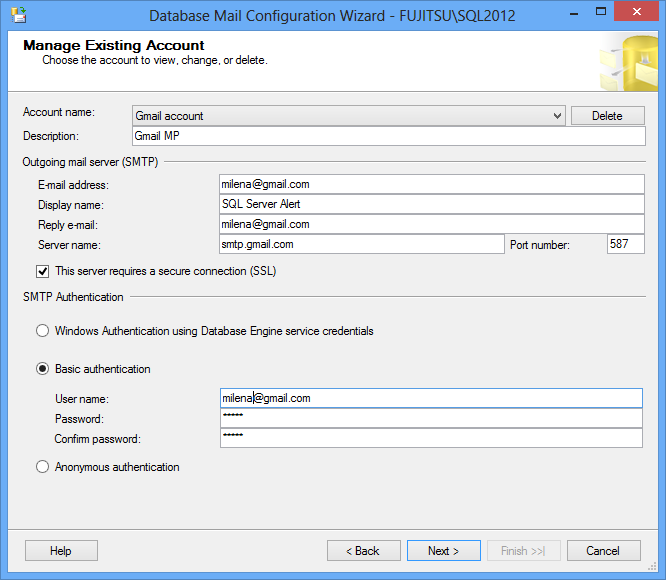The width and height of the screenshot is (666, 580).
Task: Focus the Confirm password field
Action: pos(431,438)
